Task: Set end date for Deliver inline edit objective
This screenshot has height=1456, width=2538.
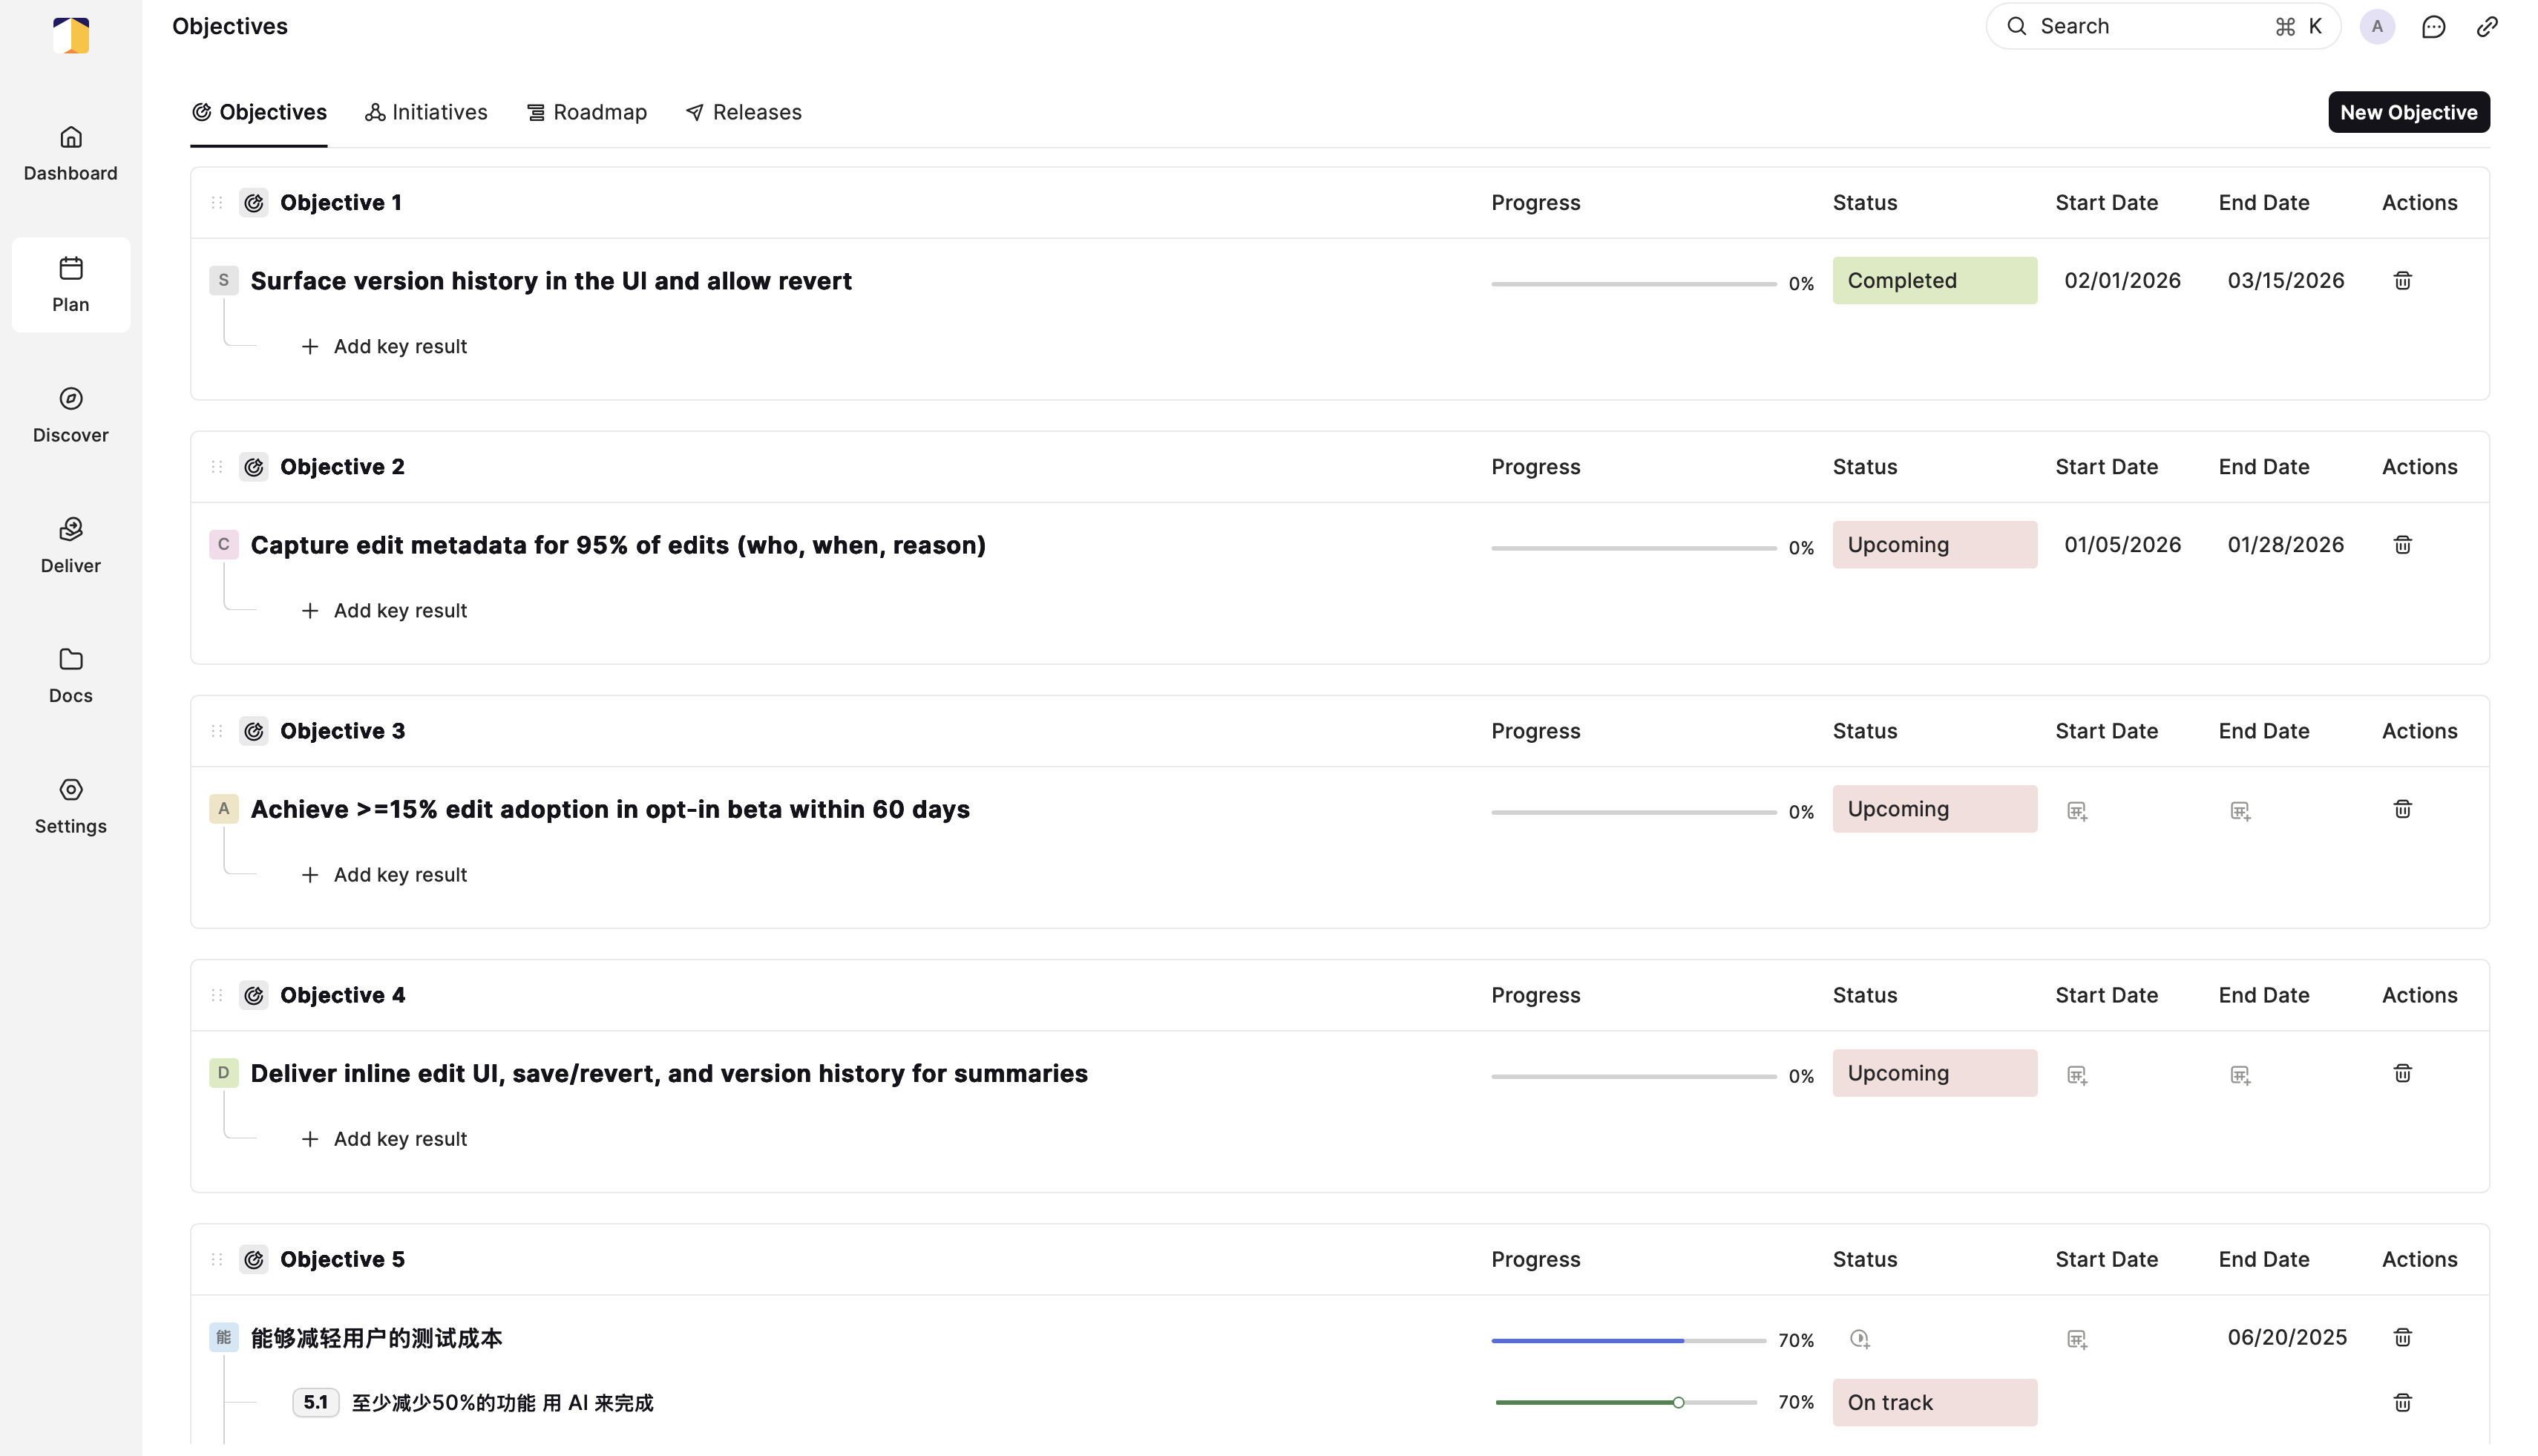Action: click(x=2240, y=1075)
